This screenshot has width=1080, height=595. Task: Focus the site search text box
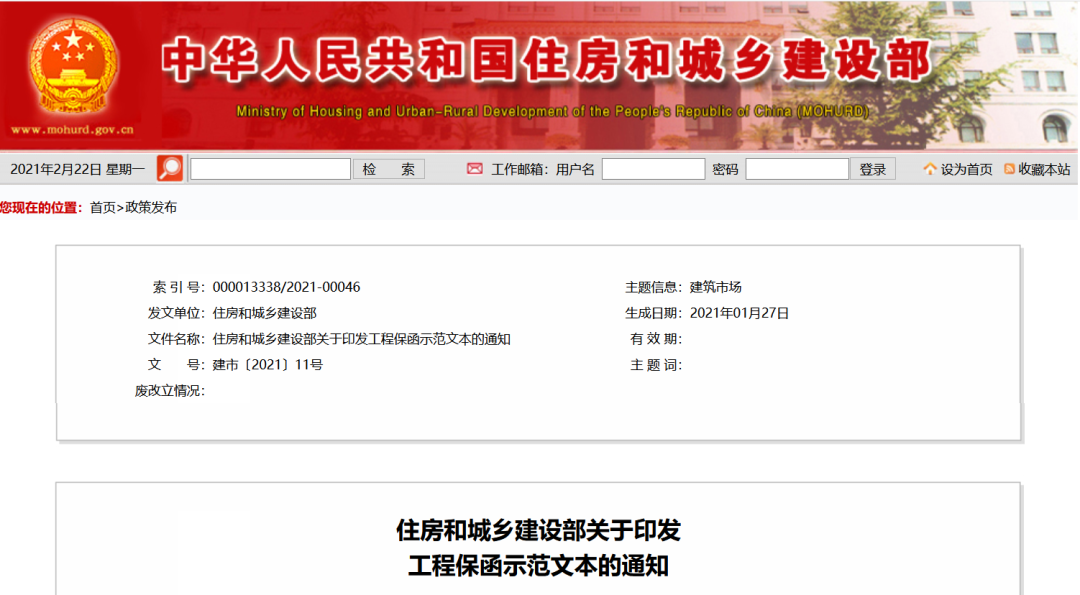(270, 169)
